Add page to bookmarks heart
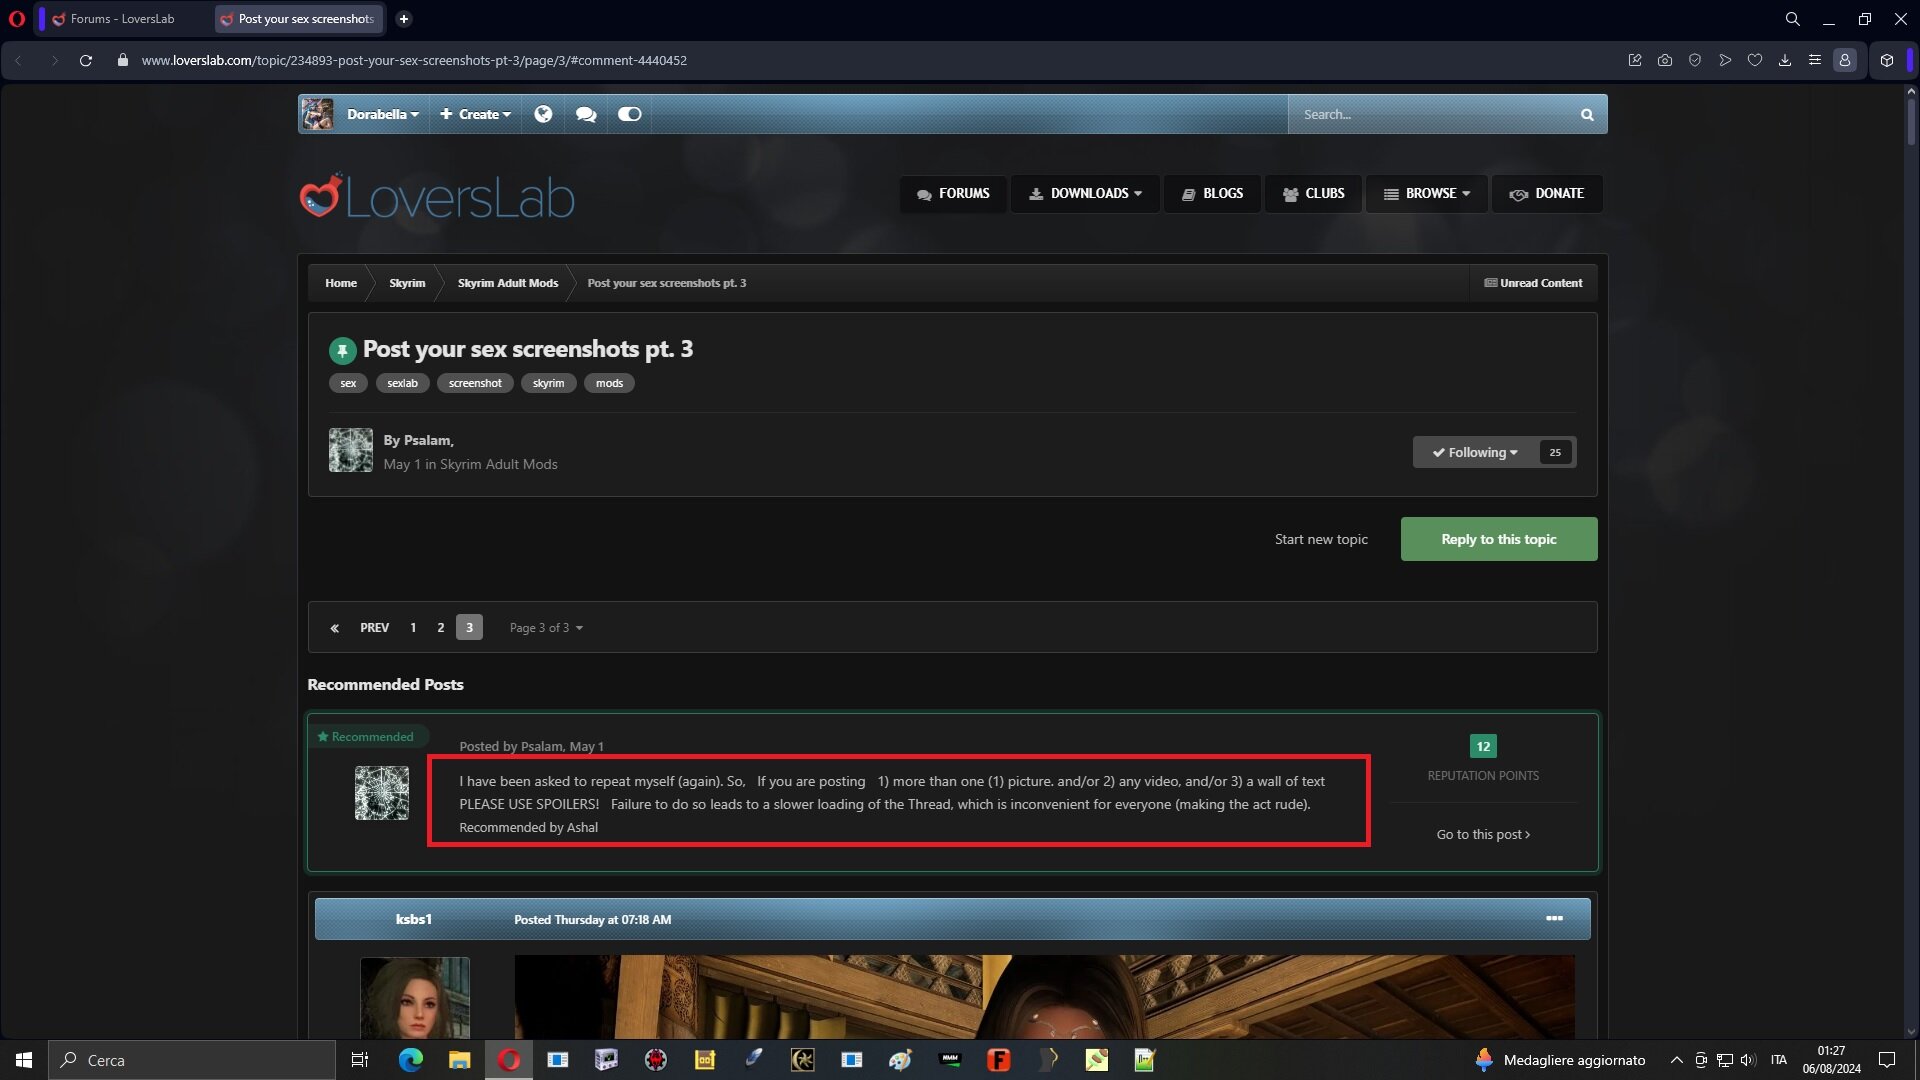1920x1080 pixels. (x=1755, y=61)
